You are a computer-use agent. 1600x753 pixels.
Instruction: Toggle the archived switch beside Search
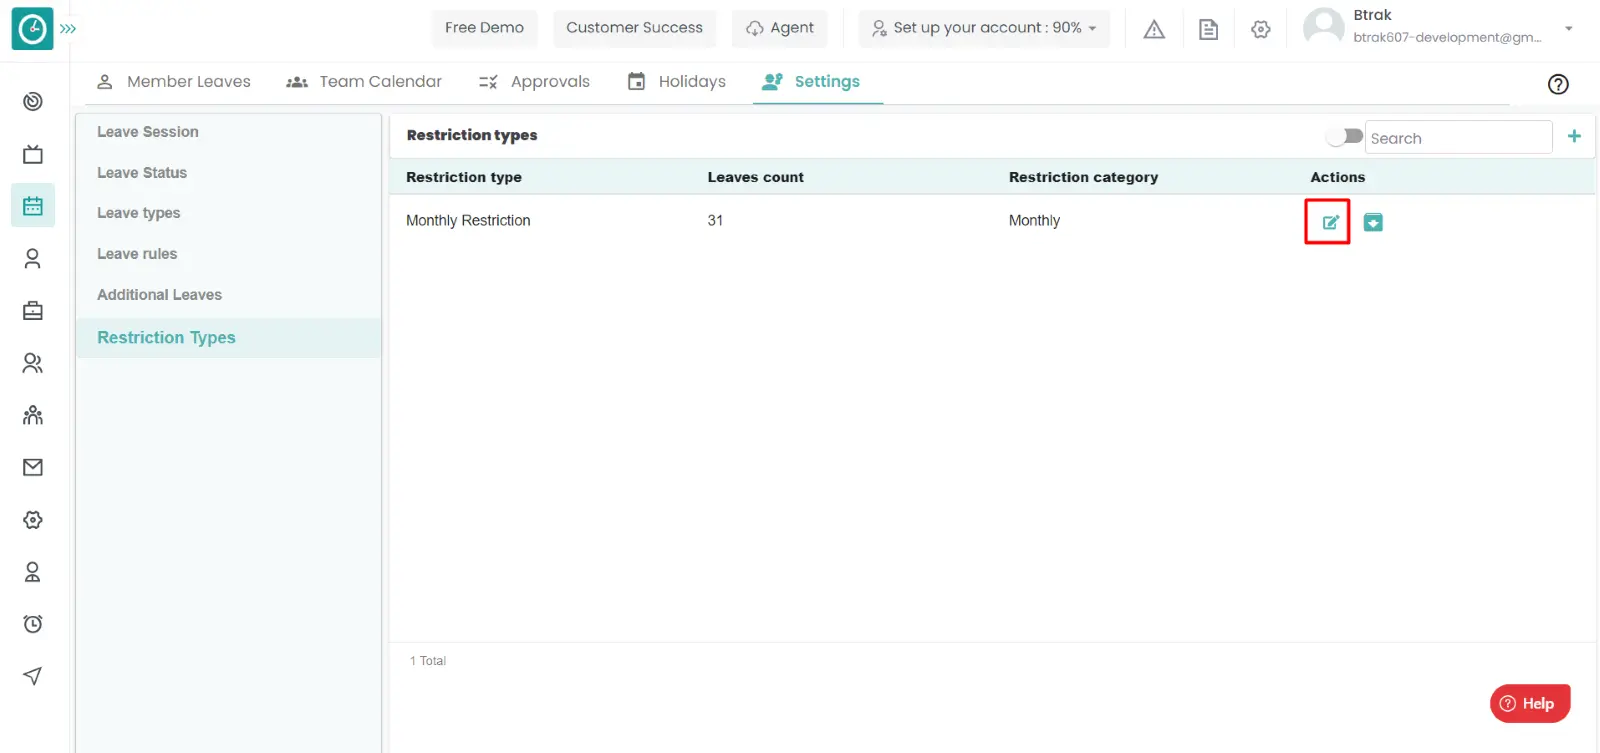1344,136
